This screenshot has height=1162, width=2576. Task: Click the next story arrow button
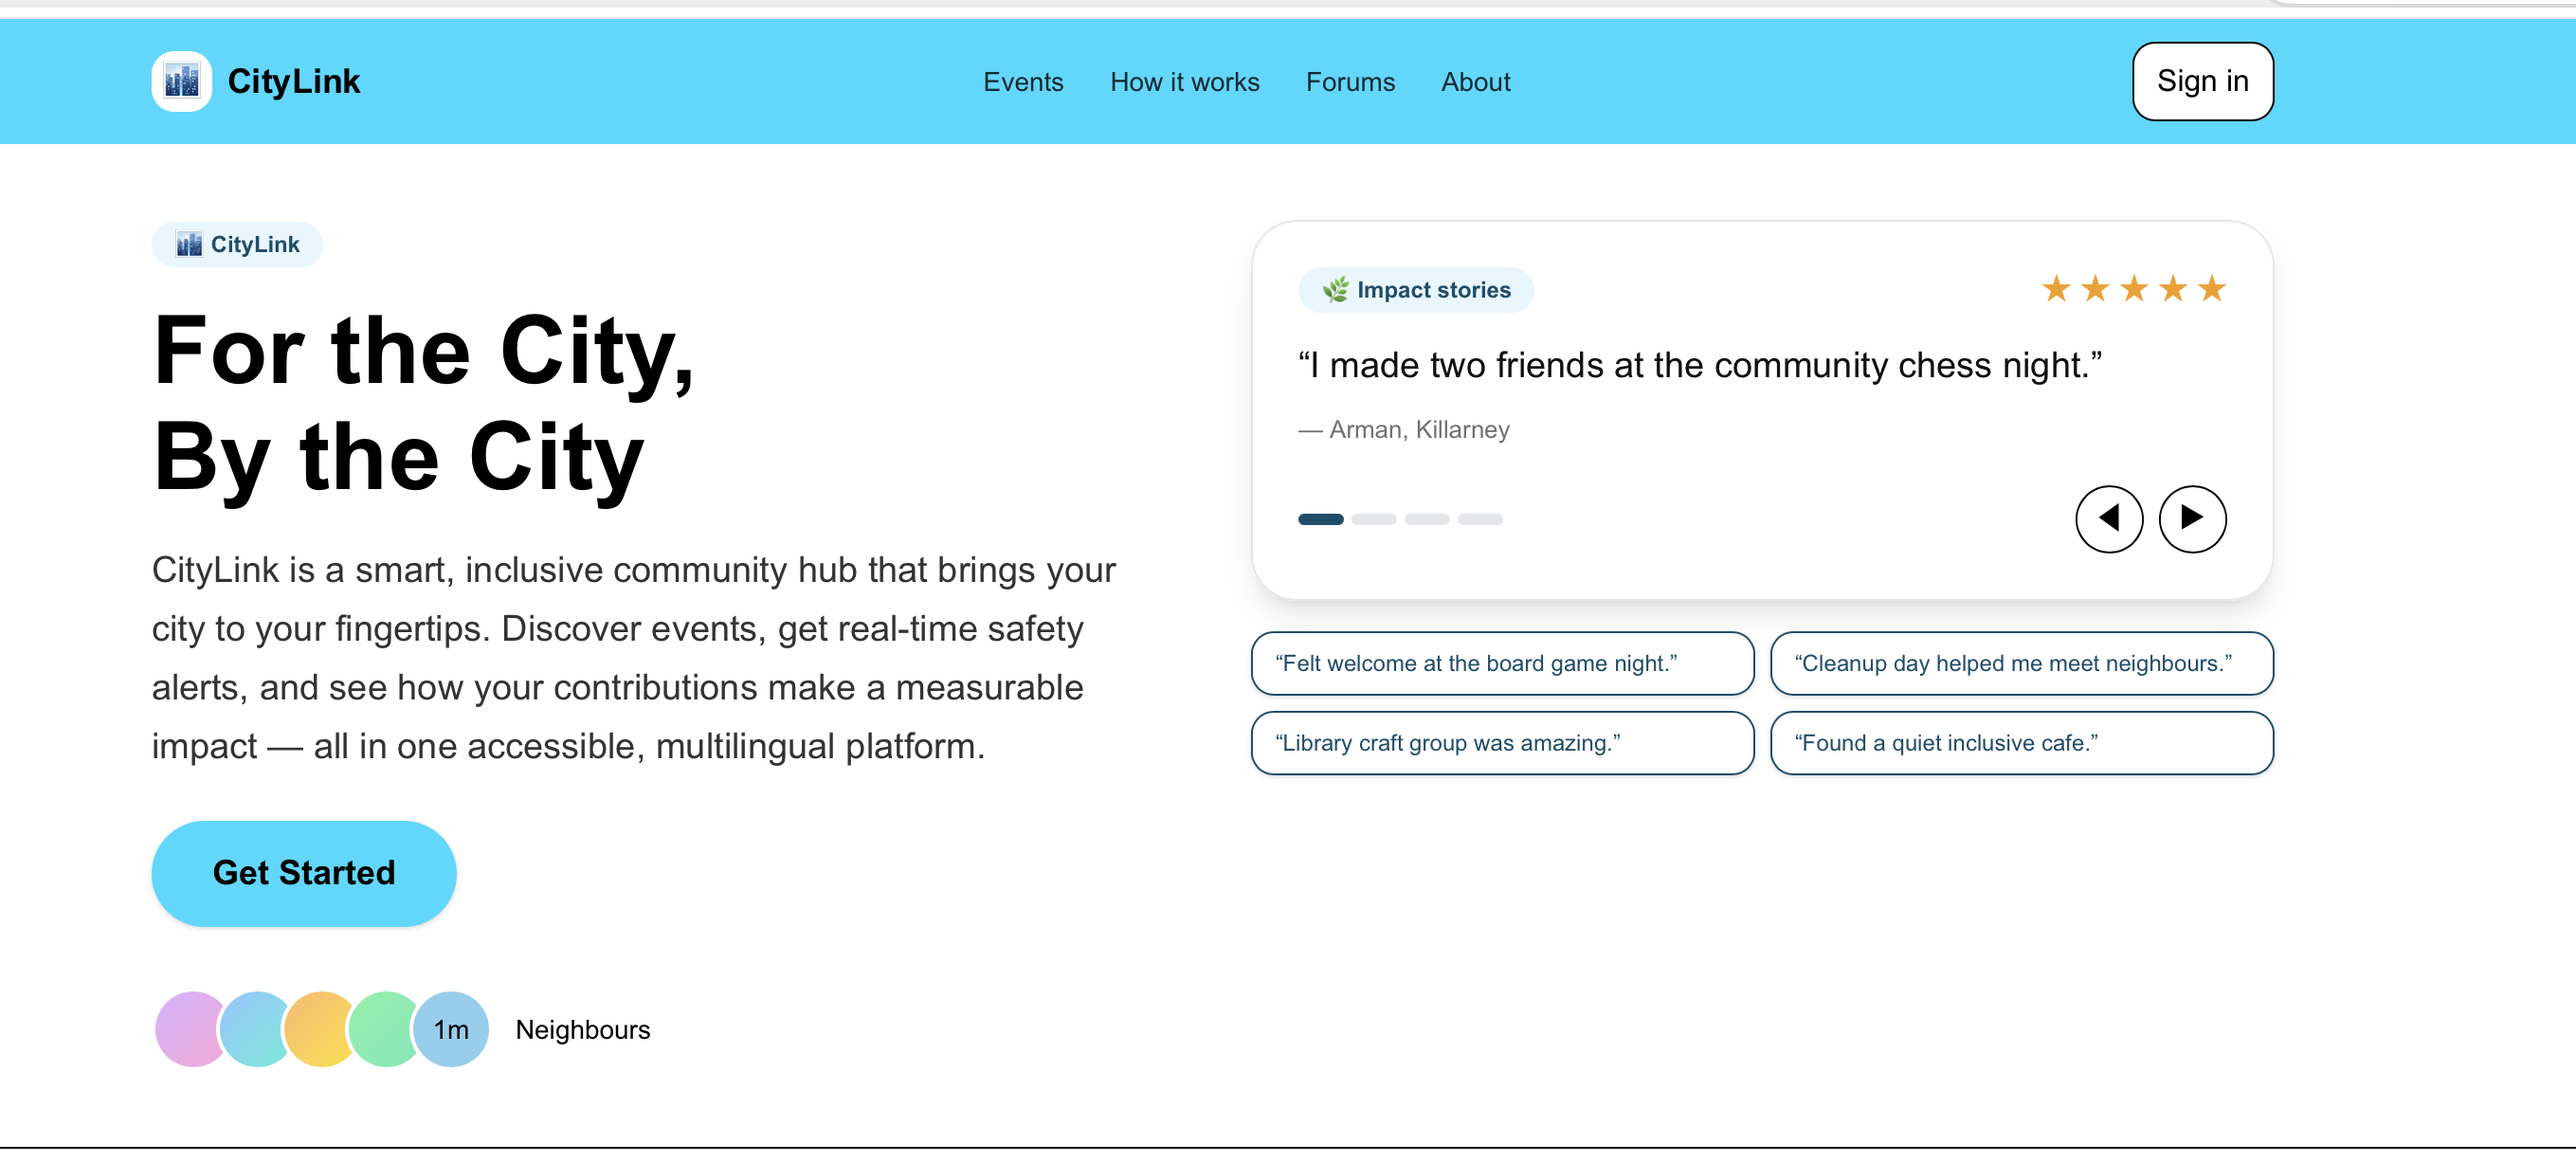pyautogui.click(x=2191, y=518)
